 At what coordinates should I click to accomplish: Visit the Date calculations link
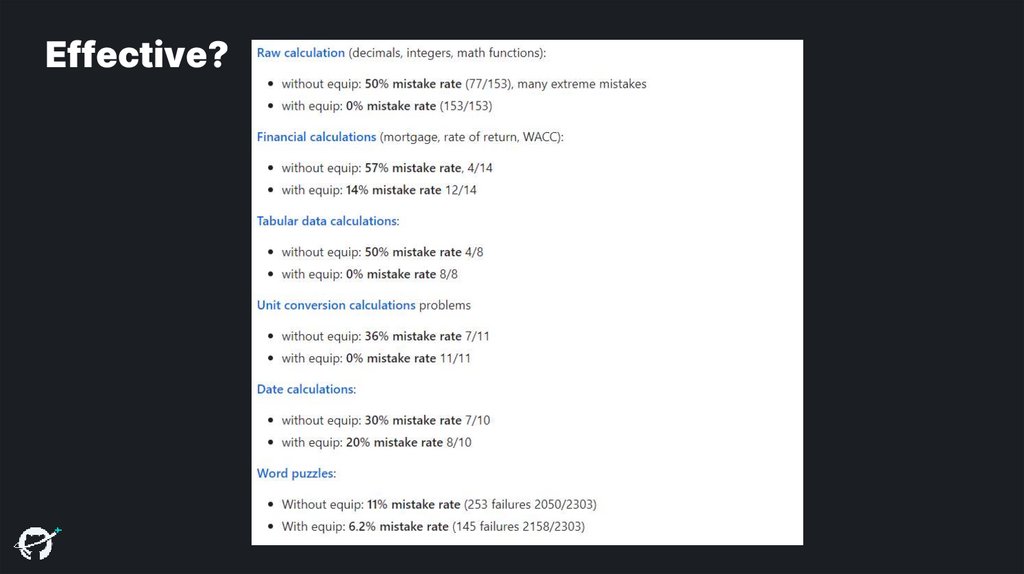[306, 388]
